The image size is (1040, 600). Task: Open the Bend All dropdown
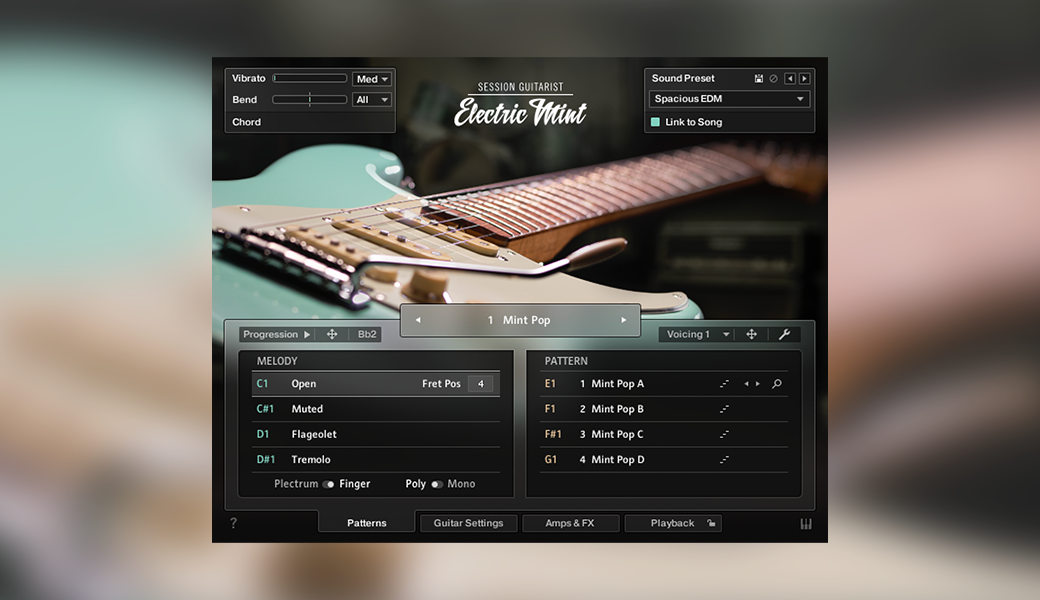point(371,99)
